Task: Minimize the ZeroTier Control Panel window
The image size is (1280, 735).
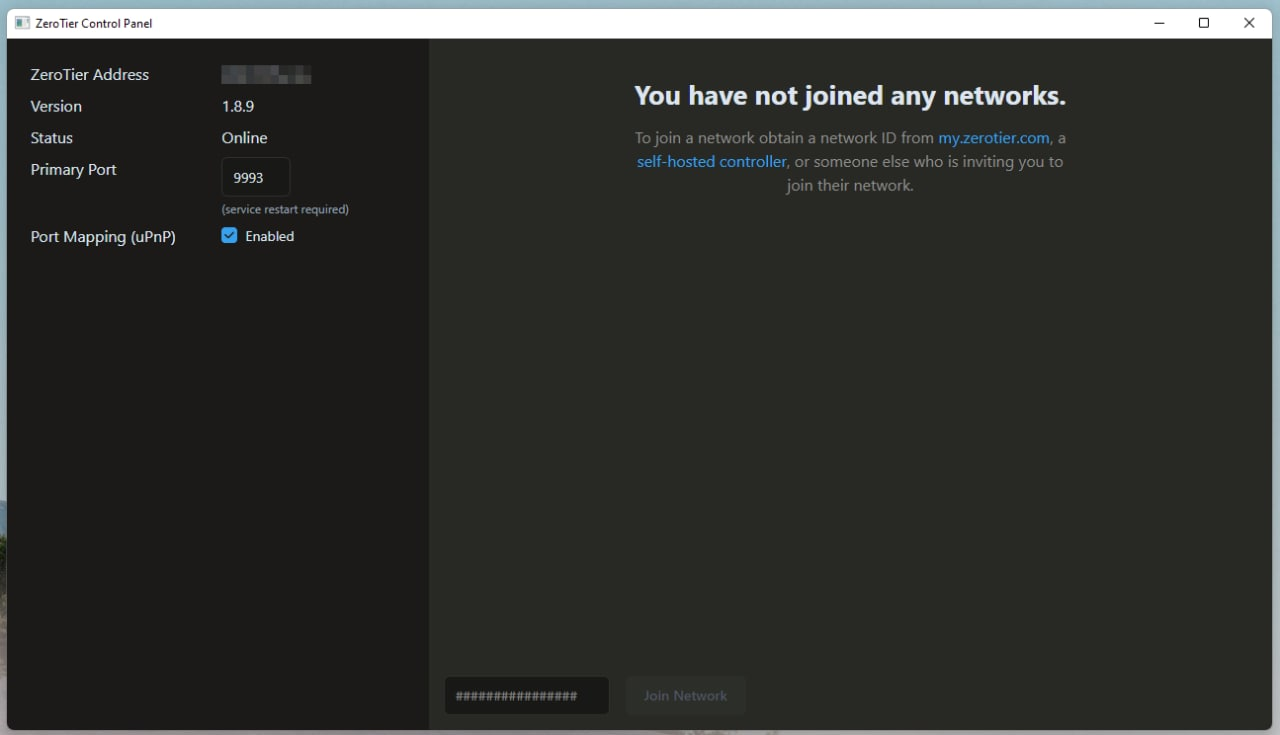Action: (x=1159, y=23)
